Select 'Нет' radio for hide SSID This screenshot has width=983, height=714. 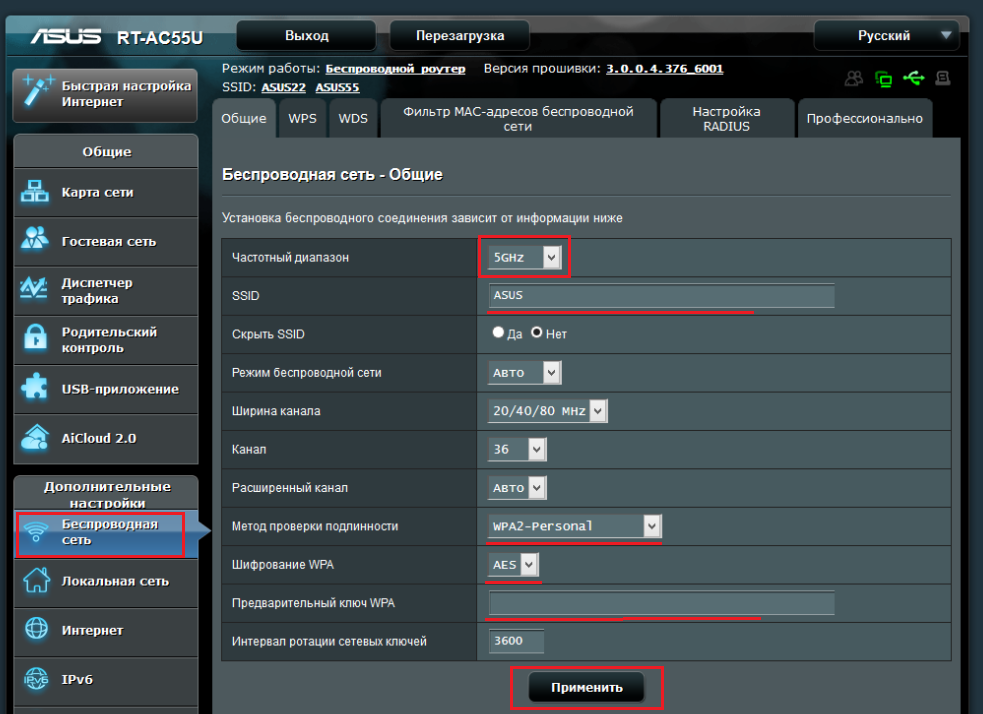tap(536, 333)
